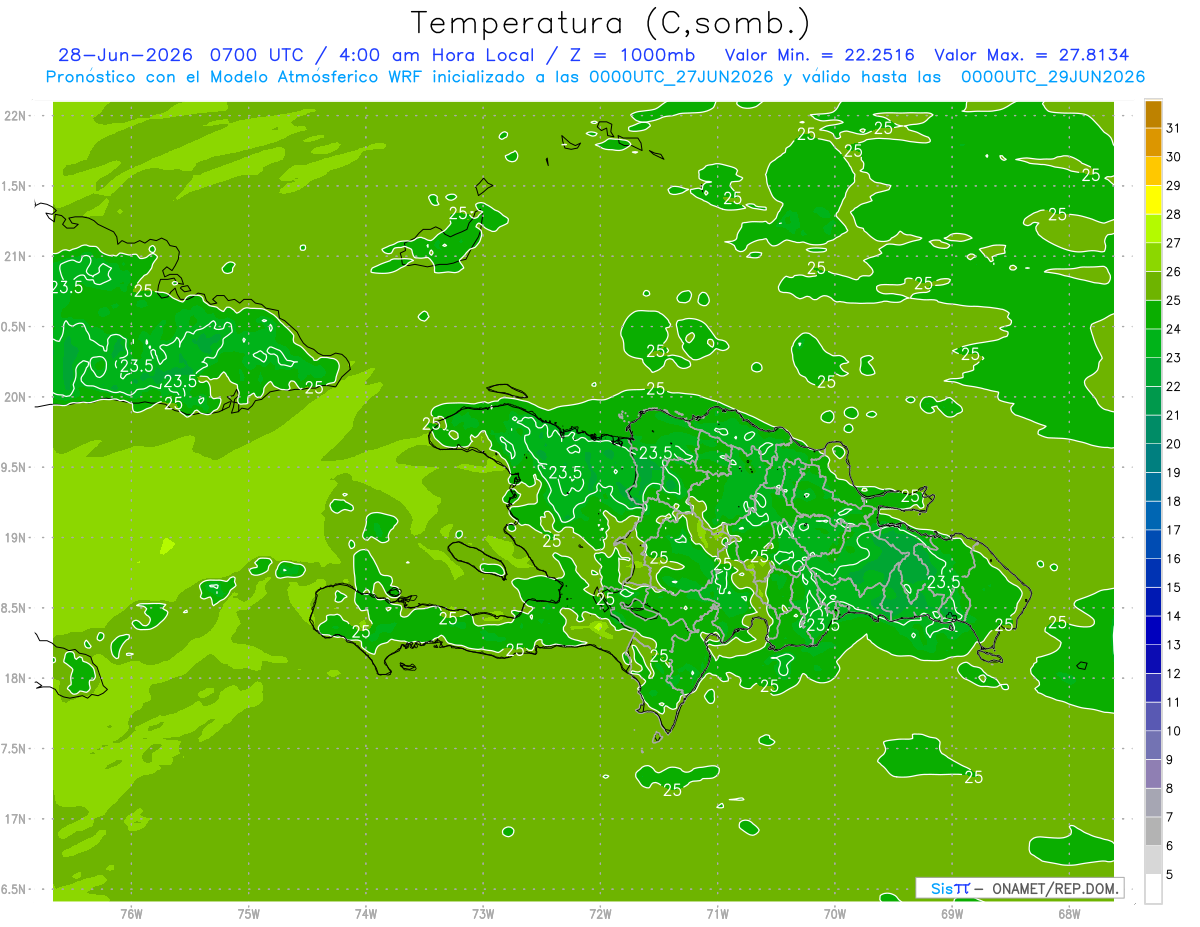The height and width of the screenshot is (927, 1200).
Task: Click the "20" label on the color scale
Action: 1174,444
